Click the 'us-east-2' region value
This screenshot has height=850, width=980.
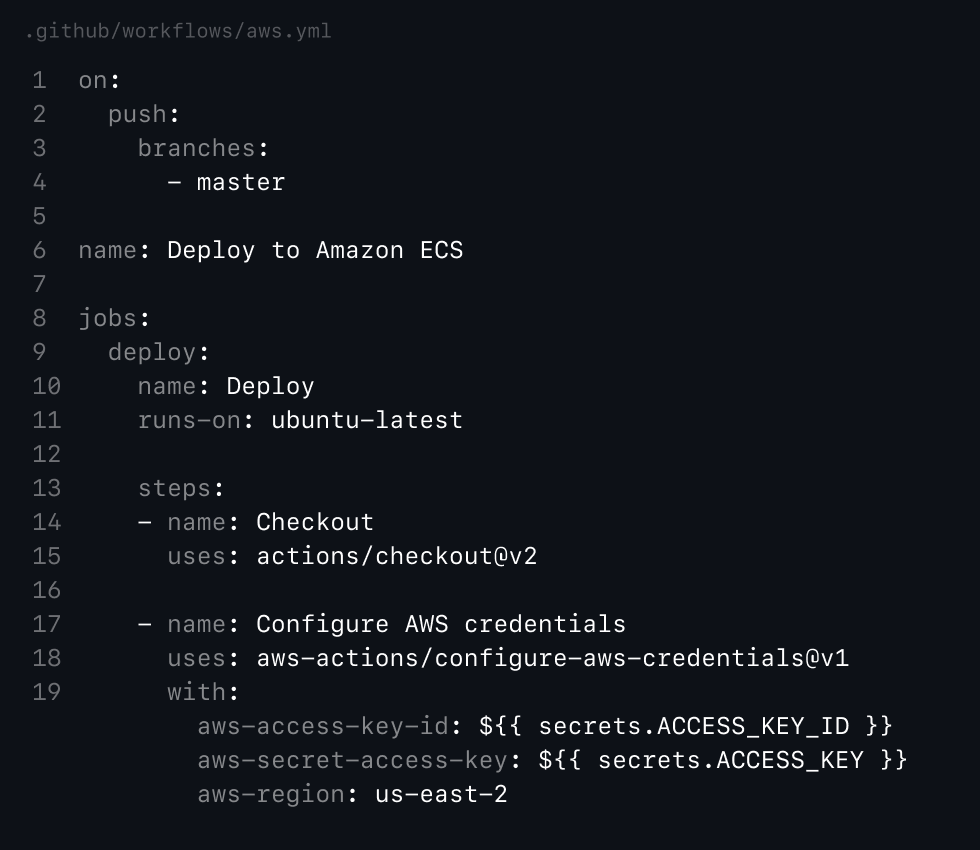click(441, 794)
